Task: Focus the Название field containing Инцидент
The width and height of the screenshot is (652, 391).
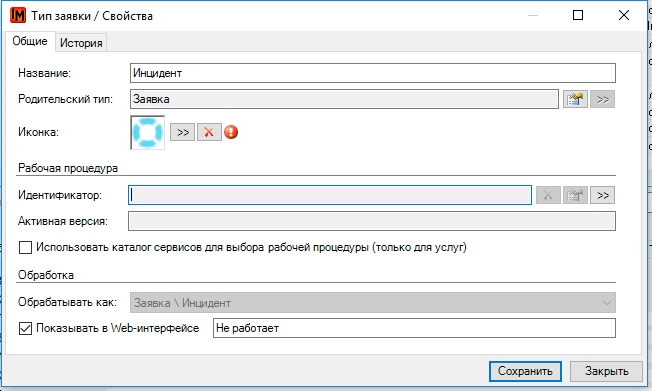Action: 373,73
